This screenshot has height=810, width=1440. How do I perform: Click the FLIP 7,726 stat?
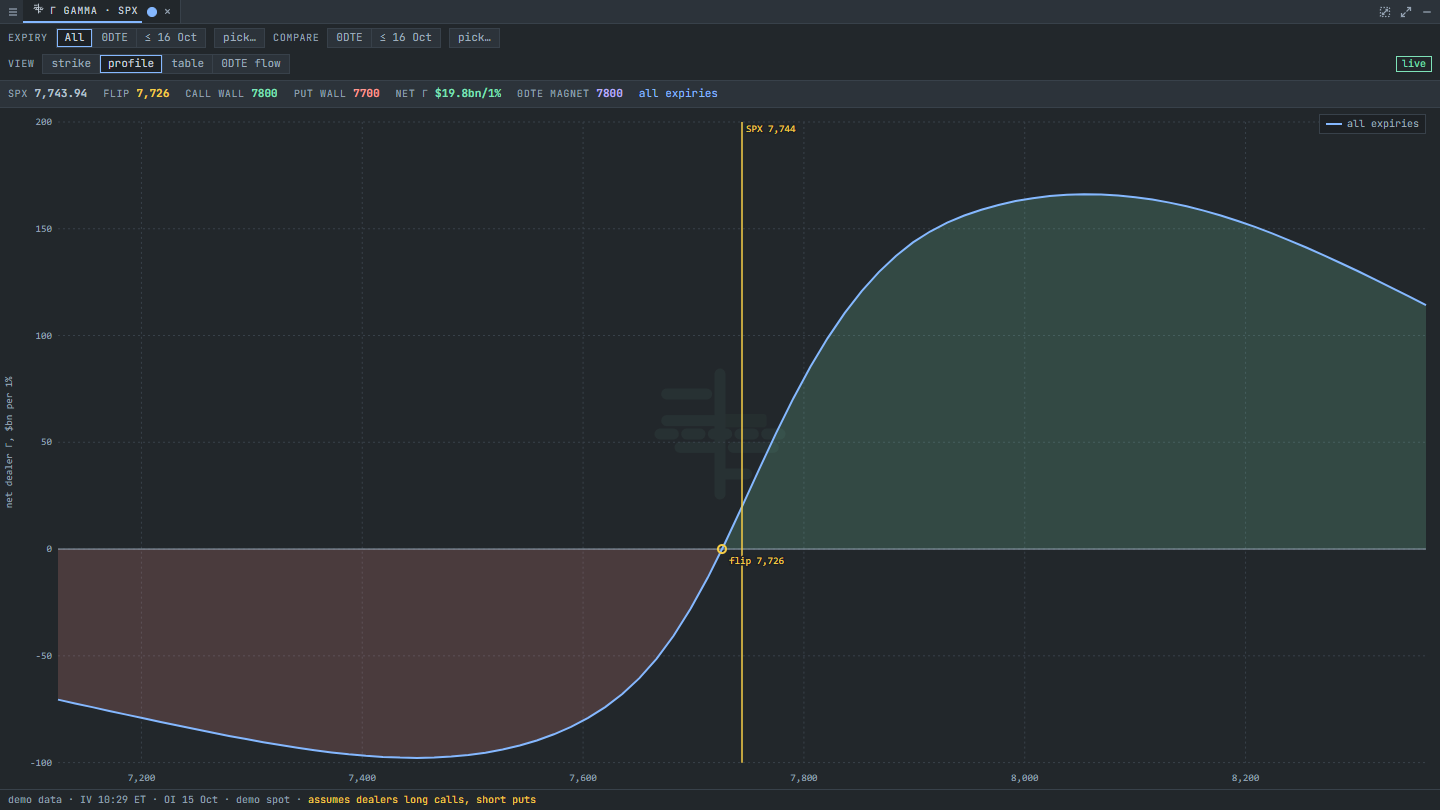[x=136, y=94]
